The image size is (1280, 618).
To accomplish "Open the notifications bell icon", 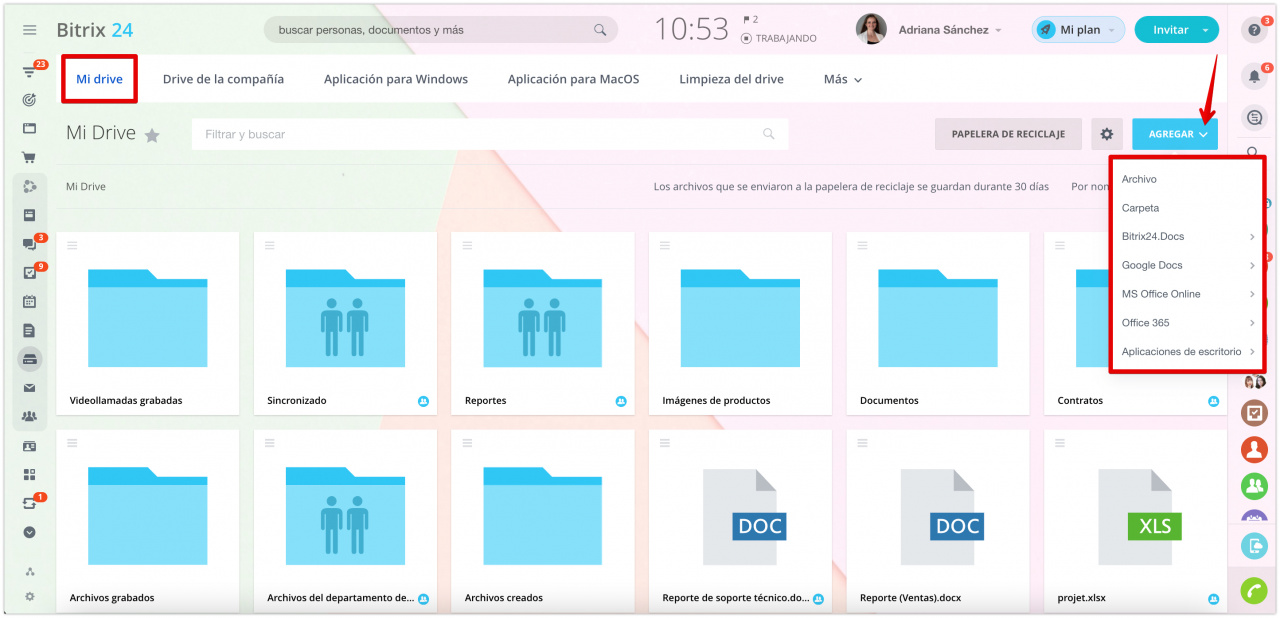I will tap(1254, 76).
